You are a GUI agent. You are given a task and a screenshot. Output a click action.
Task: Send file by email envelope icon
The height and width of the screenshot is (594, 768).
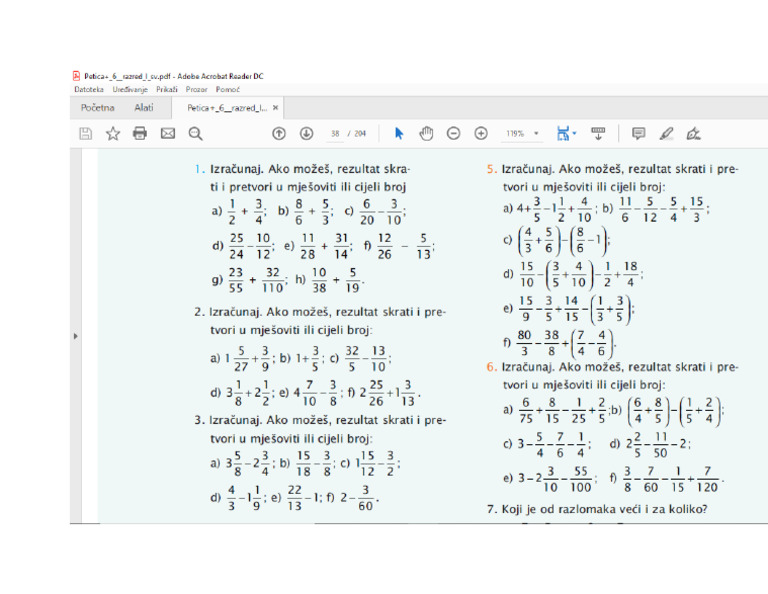tap(168, 133)
